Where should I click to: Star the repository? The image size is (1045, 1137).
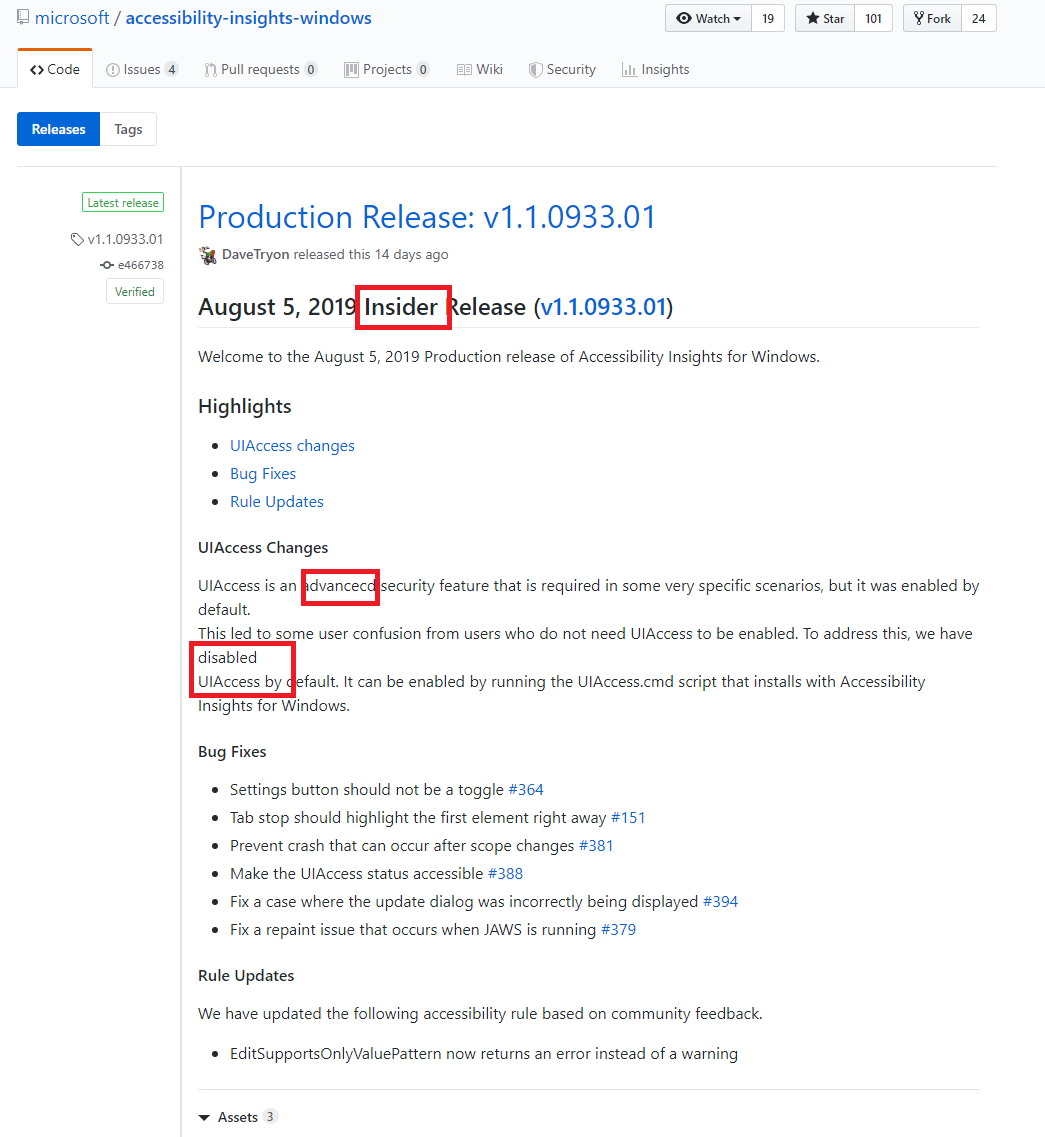point(825,18)
